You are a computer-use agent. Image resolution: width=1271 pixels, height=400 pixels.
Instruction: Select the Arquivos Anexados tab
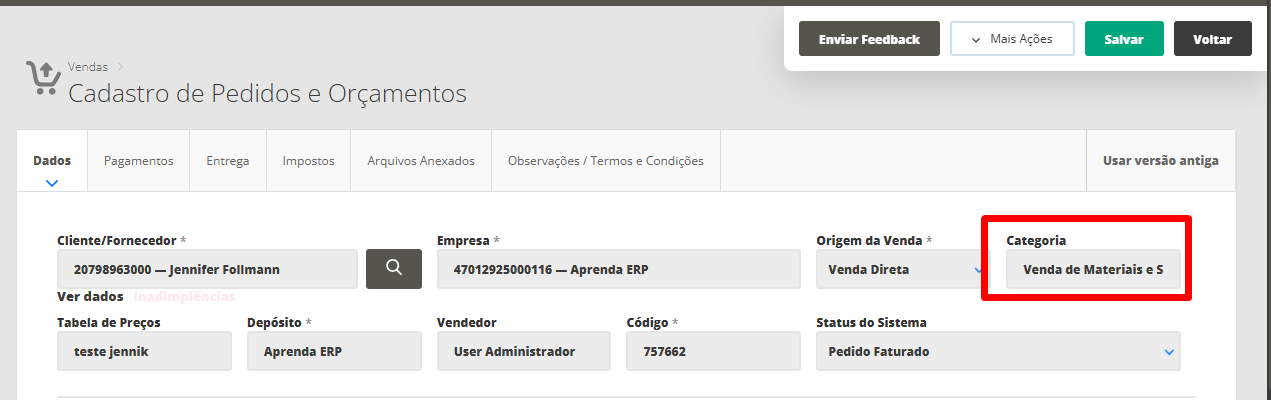tap(421, 161)
